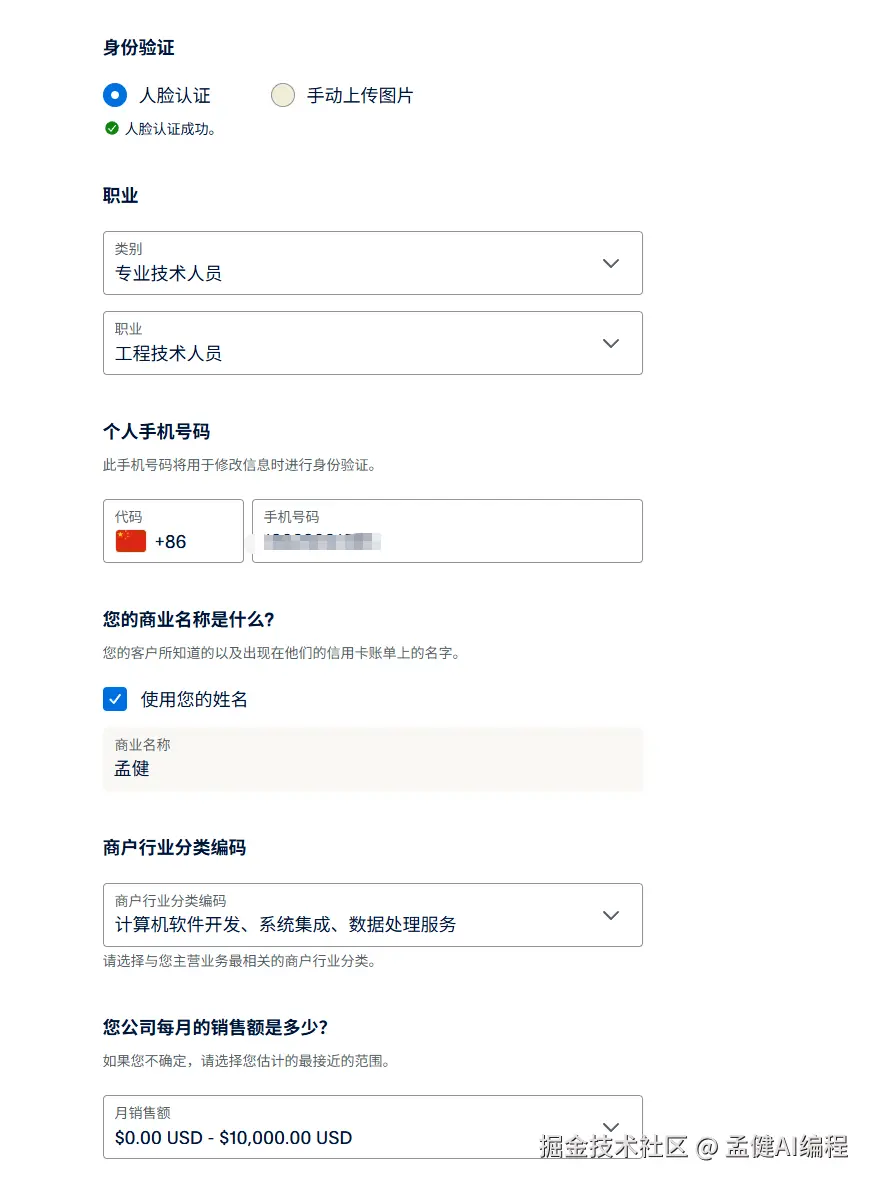Click the 商业名称 field containing 孟健
Image resolution: width=877 pixels, height=1189 pixels.
pos(372,759)
